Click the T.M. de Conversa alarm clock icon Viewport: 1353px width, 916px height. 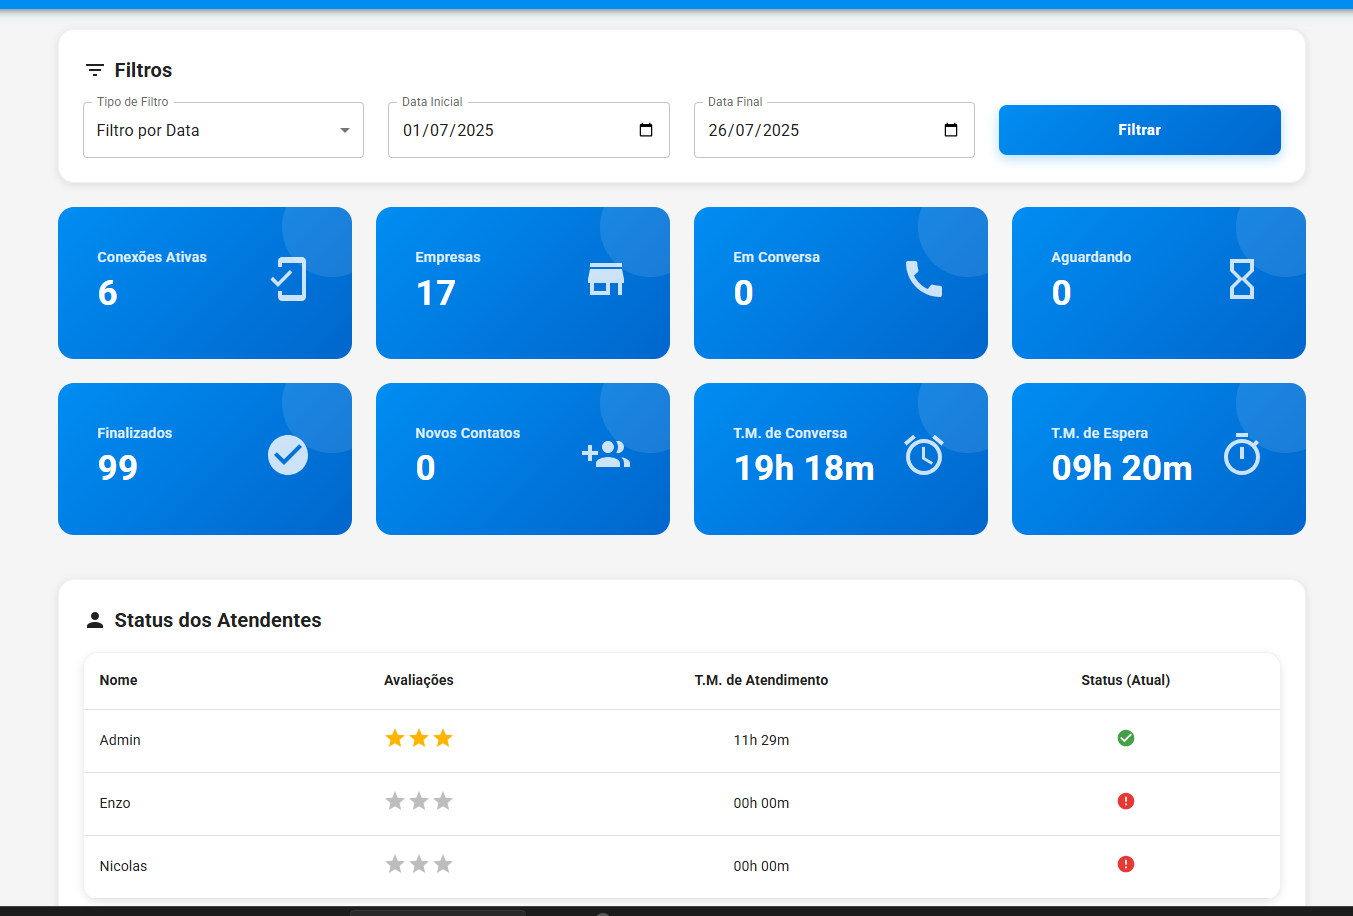pos(924,455)
